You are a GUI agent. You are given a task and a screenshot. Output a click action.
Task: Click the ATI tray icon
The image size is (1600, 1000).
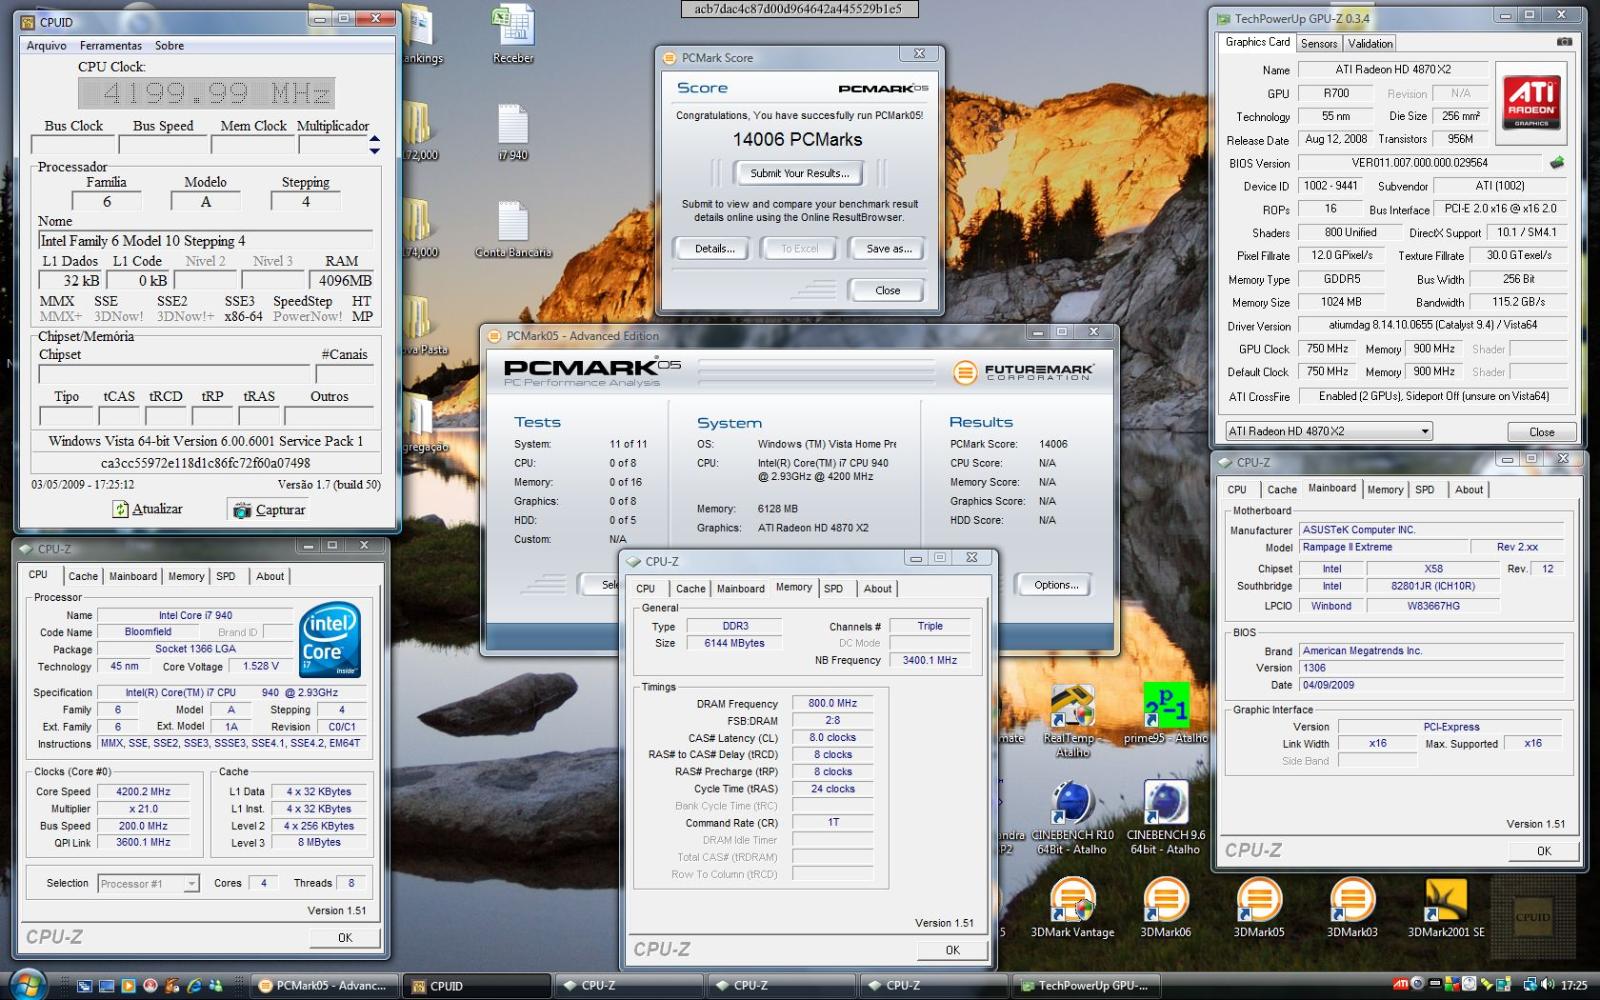(1401, 985)
